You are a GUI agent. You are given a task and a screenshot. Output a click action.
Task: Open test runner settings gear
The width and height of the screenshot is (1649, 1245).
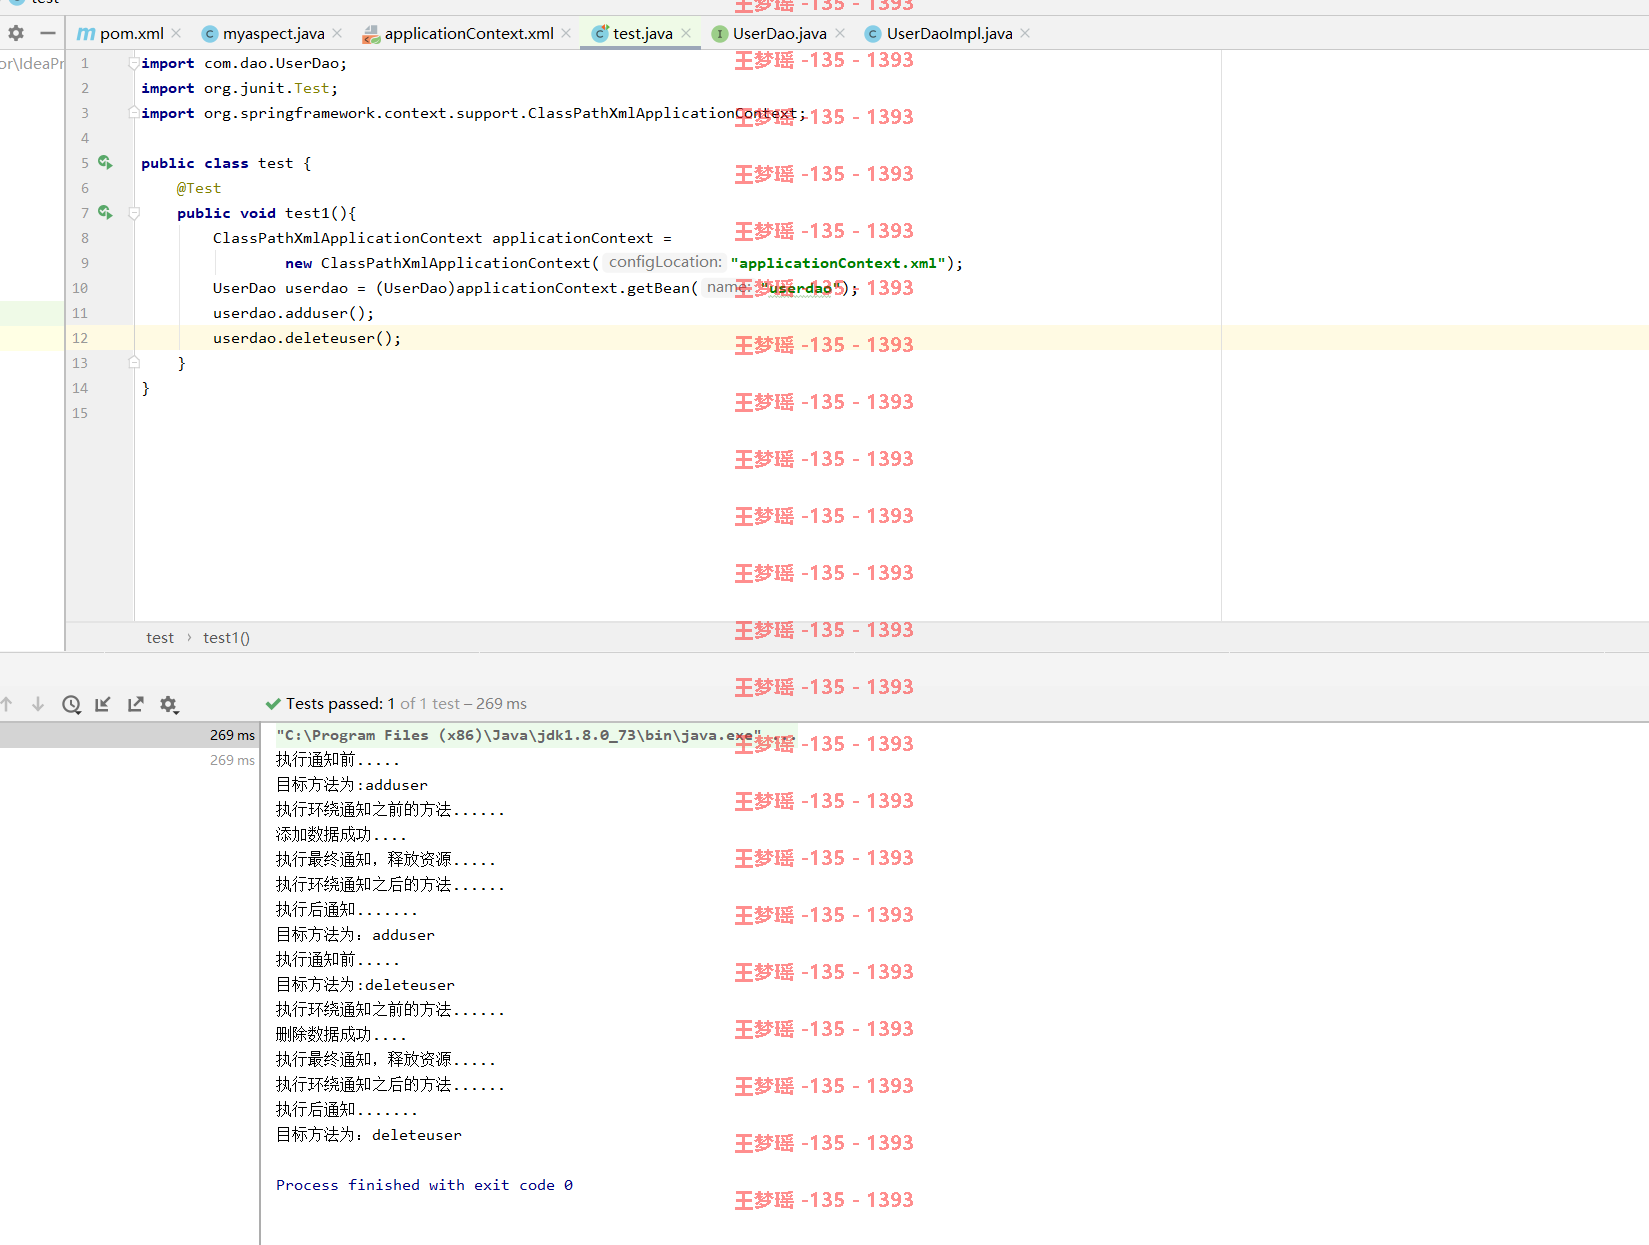click(x=169, y=705)
